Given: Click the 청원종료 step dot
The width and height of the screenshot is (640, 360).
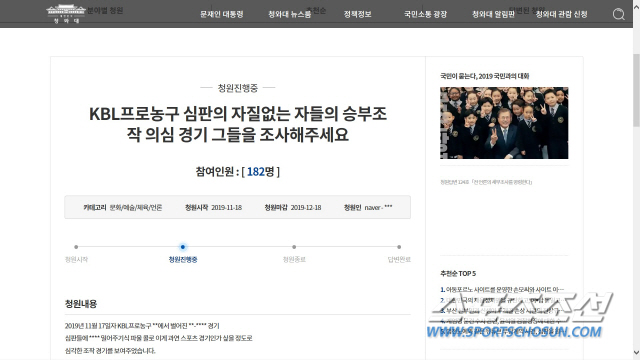Looking at the screenshot, I should tap(294, 247).
